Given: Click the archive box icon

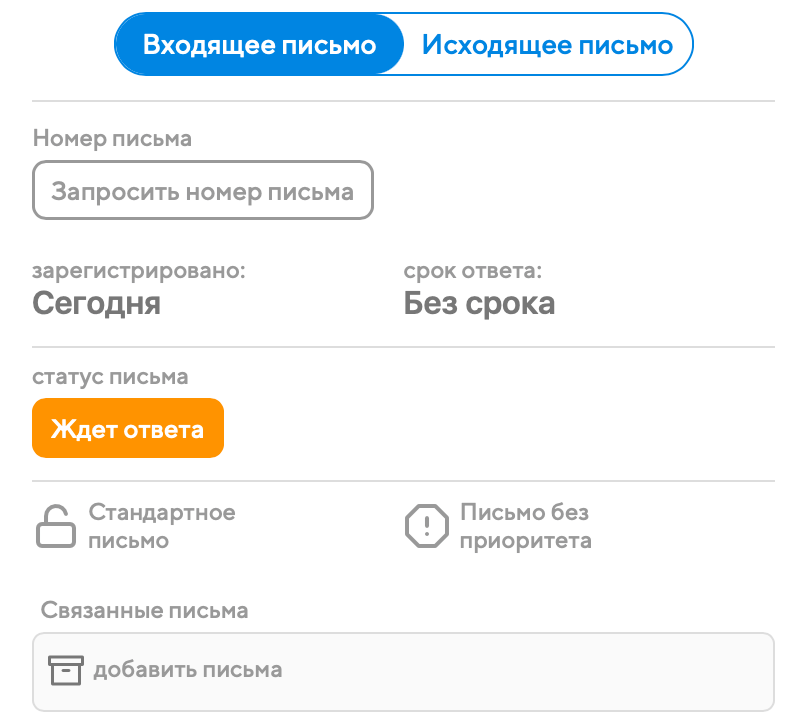Looking at the screenshot, I should click(64, 670).
